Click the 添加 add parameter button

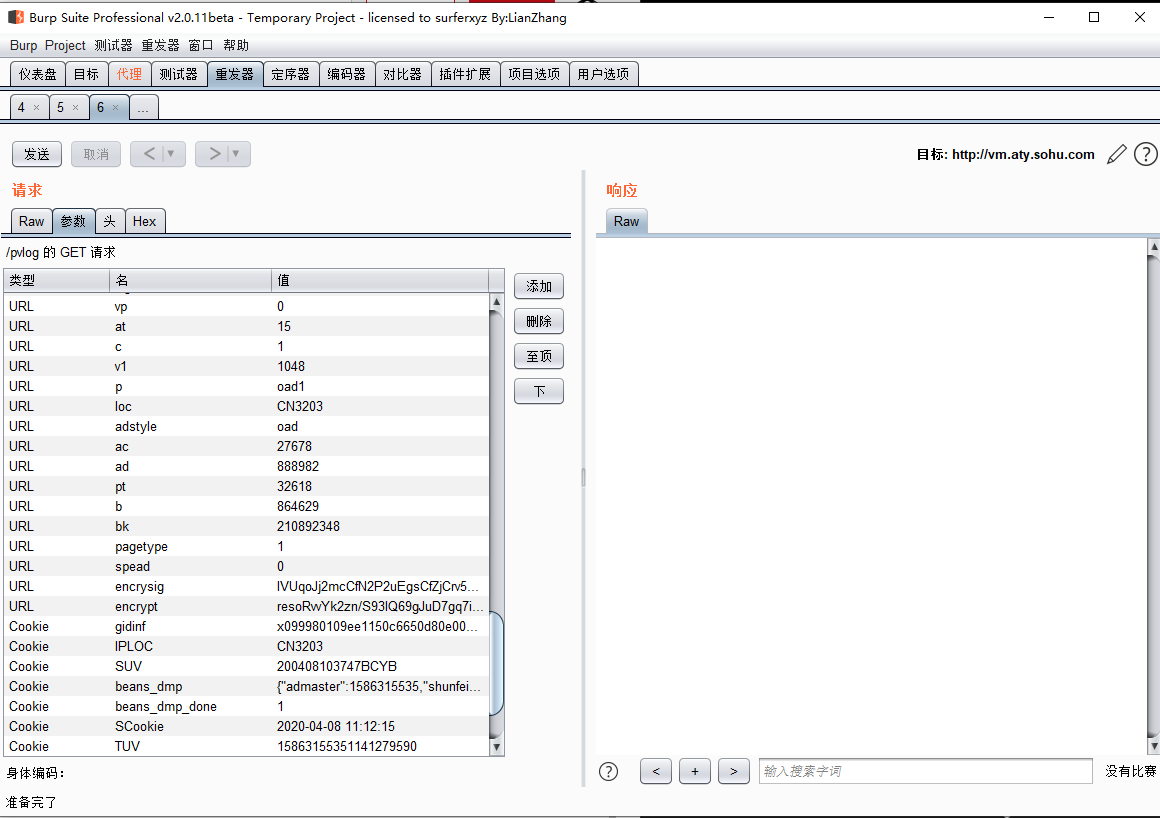tap(539, 286)
